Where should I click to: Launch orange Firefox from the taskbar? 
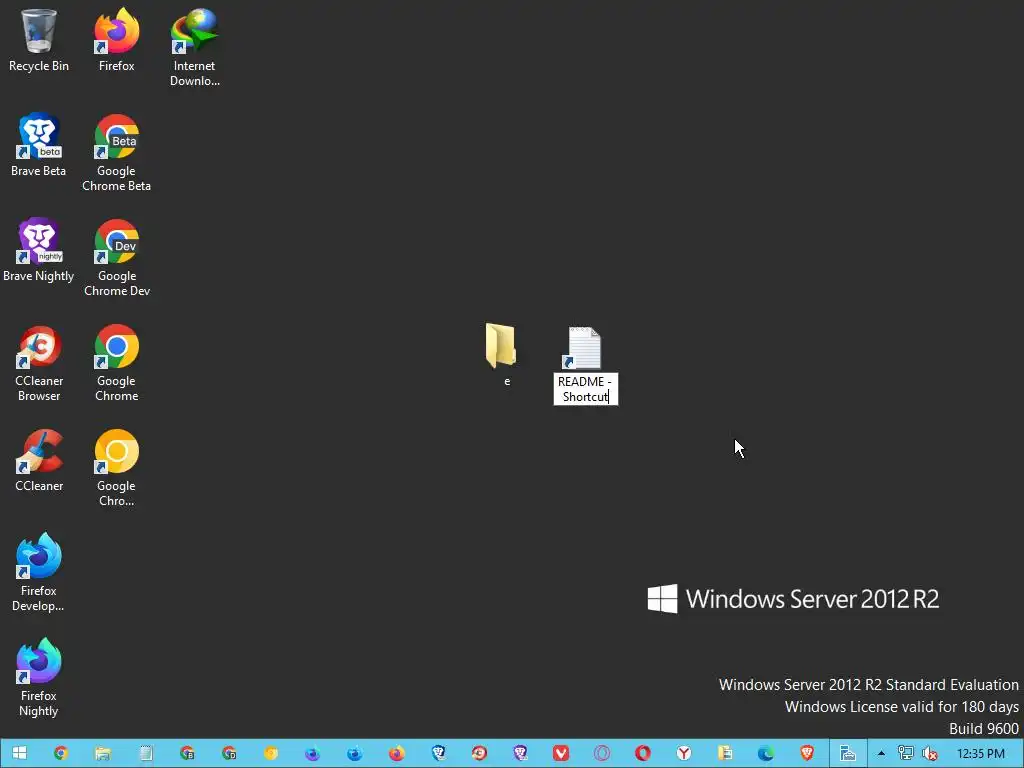[x=396, y=754]
